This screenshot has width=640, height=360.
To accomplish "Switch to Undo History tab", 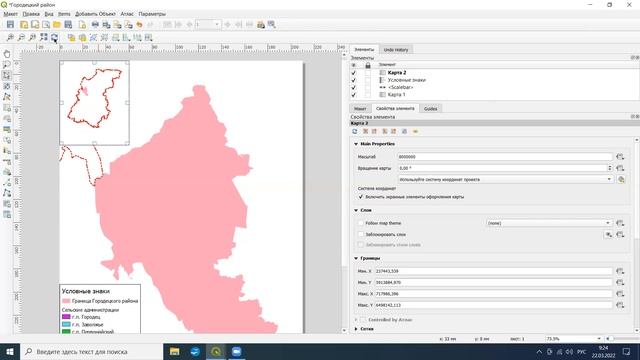I will 396,50.
